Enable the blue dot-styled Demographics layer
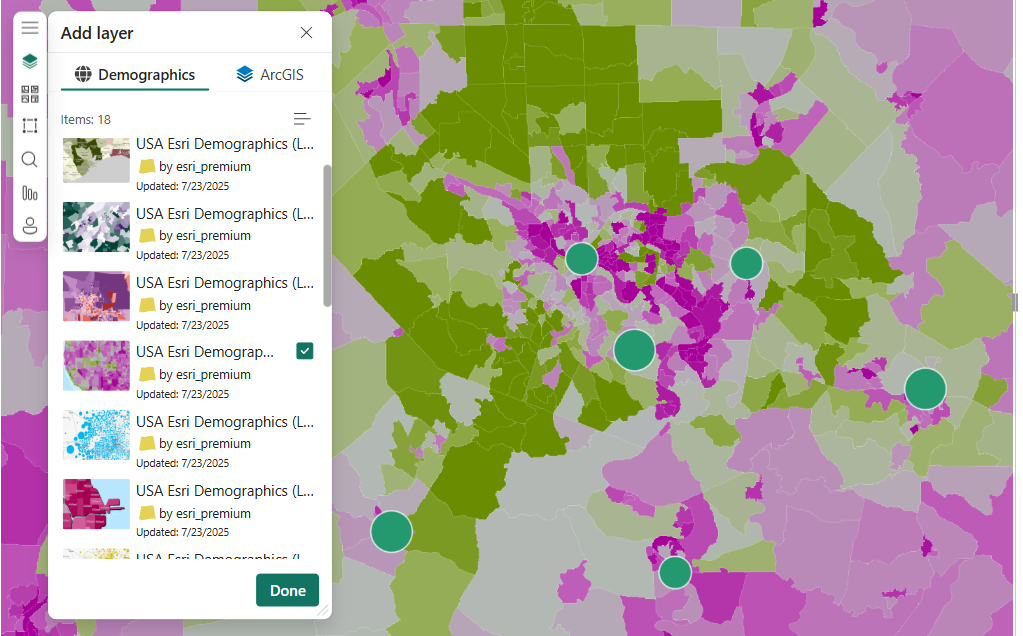This screenshot has width=1023, height=636. [304, 421]
